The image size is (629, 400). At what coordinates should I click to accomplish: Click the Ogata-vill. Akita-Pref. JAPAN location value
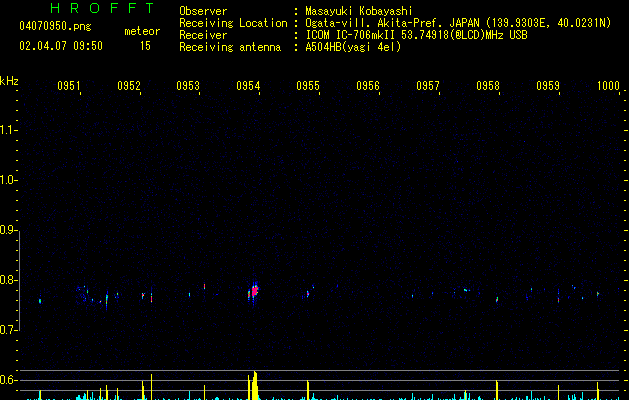point(458,23)
